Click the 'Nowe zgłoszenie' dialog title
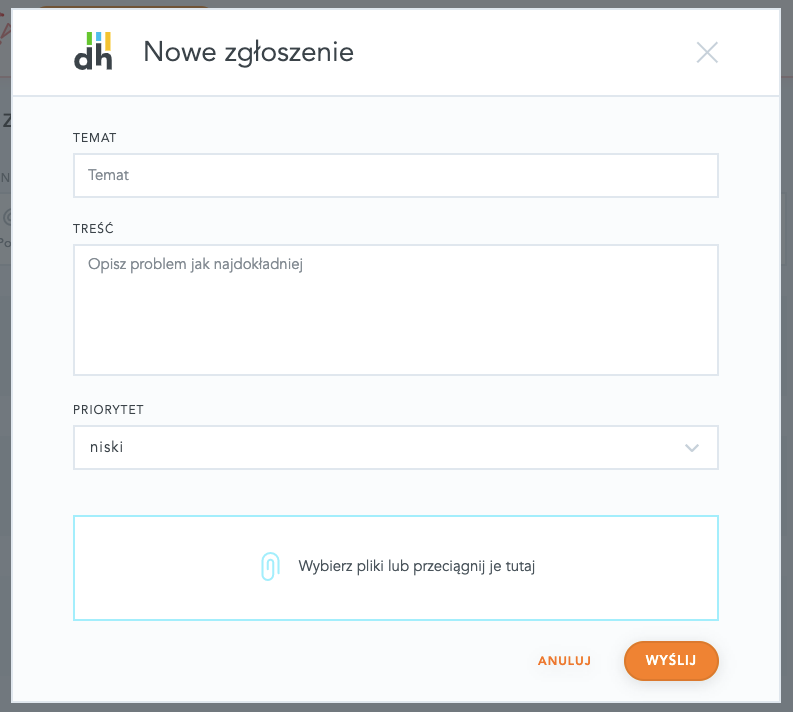Screen dimensions: 793x712 point(248,52)
